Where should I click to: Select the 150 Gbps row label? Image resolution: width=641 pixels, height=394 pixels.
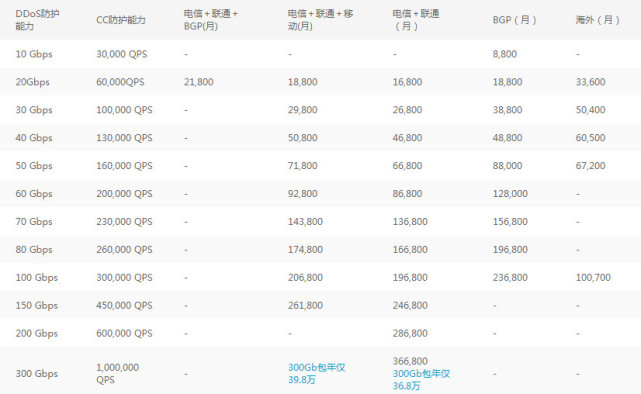tap(37, 305)
